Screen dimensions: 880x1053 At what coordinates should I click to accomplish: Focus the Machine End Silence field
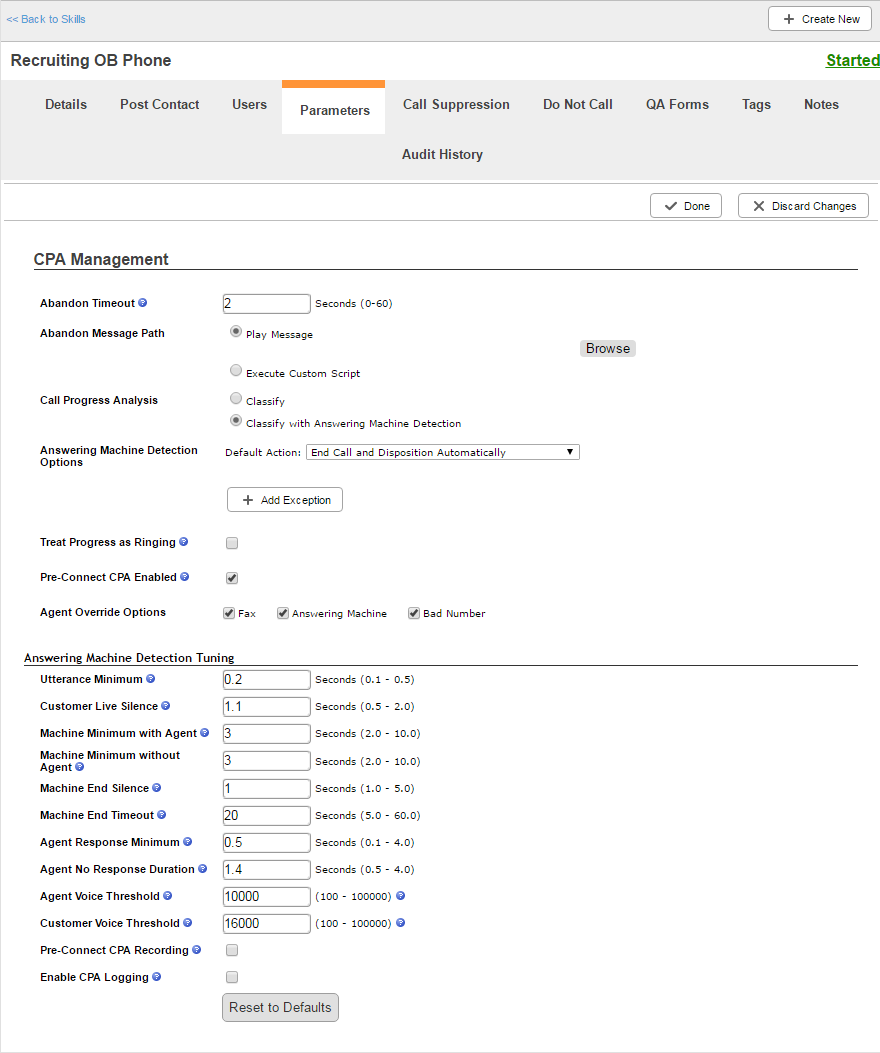267,788
